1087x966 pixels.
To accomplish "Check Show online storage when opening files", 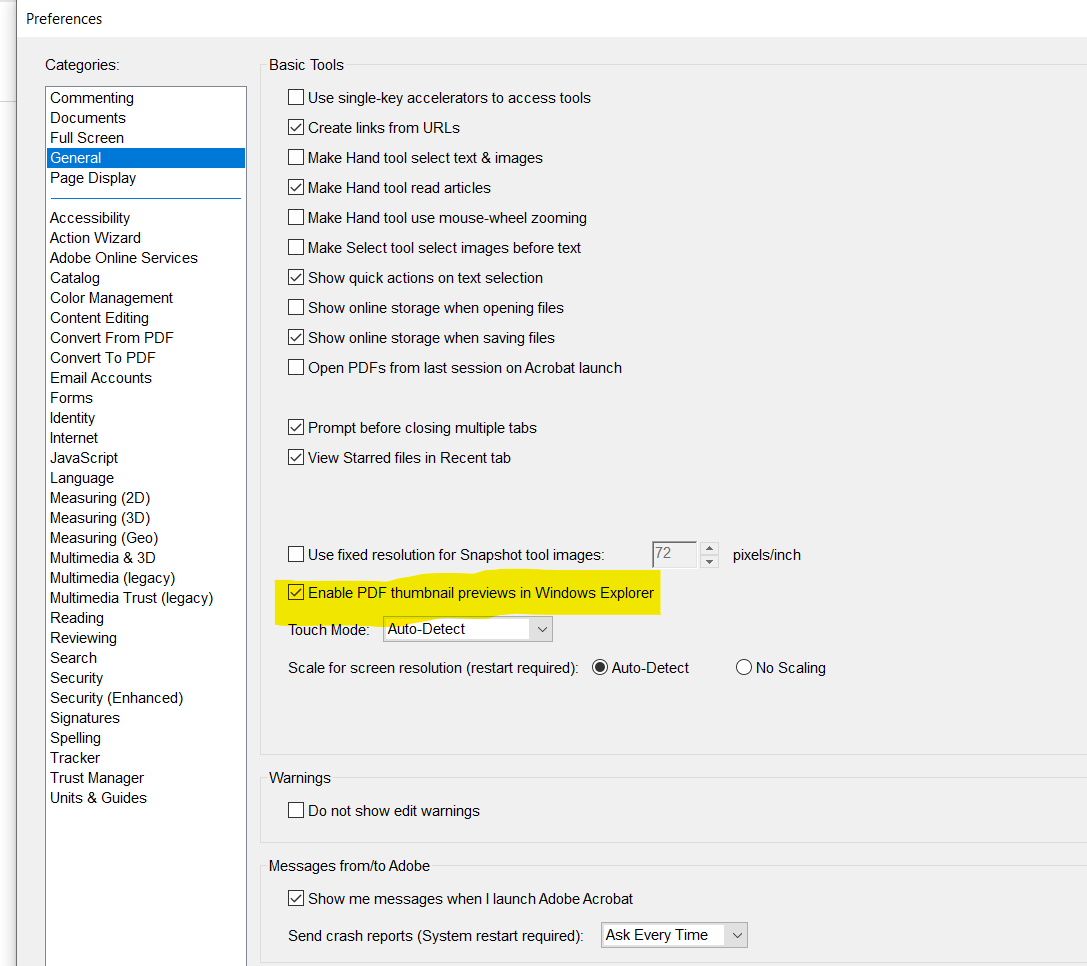I will pyautogui.click(x=296, y=307).
